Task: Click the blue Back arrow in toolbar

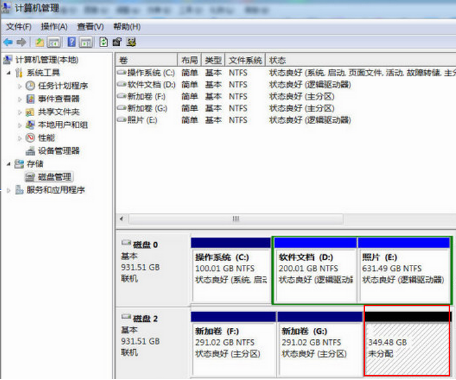Action: pos(8,42)
